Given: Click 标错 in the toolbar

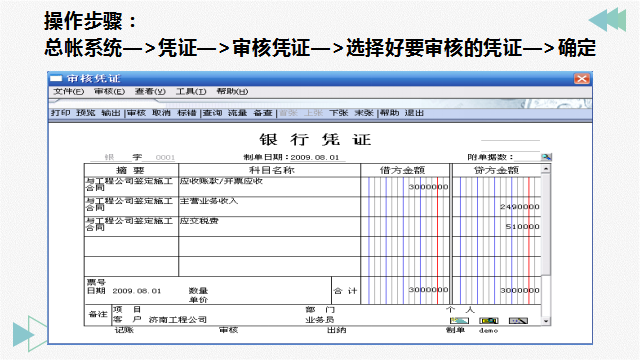Looking at the screenshot, I should pos(187,113).
